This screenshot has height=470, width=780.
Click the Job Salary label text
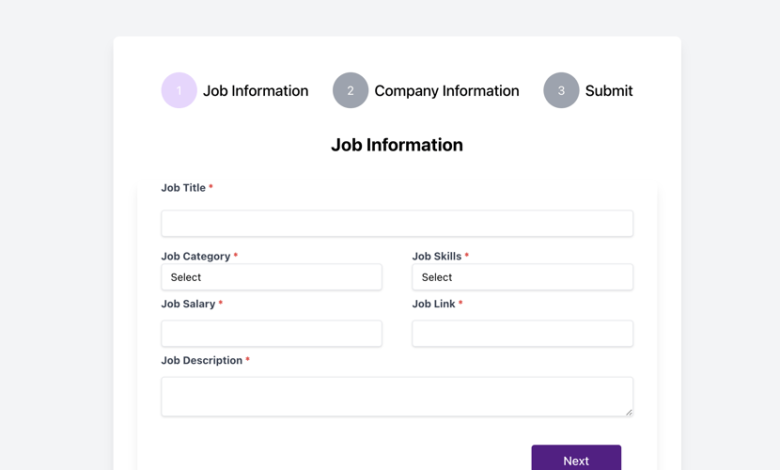pos(188,304)
